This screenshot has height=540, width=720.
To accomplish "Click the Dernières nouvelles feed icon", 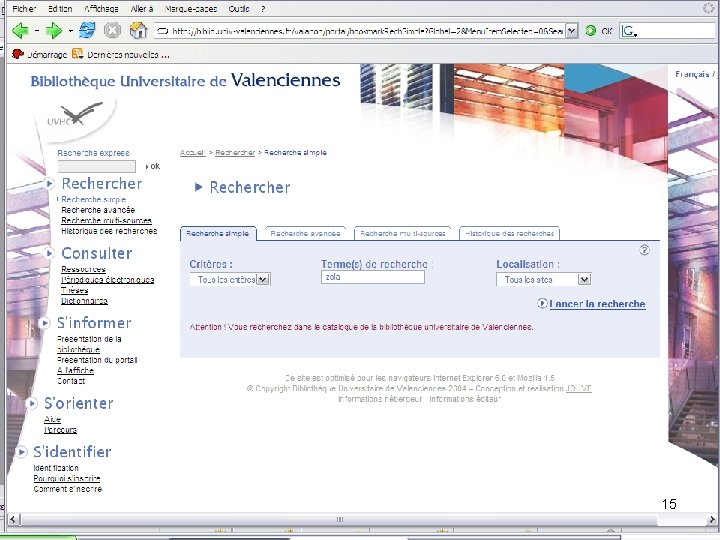I will point(77,54).
